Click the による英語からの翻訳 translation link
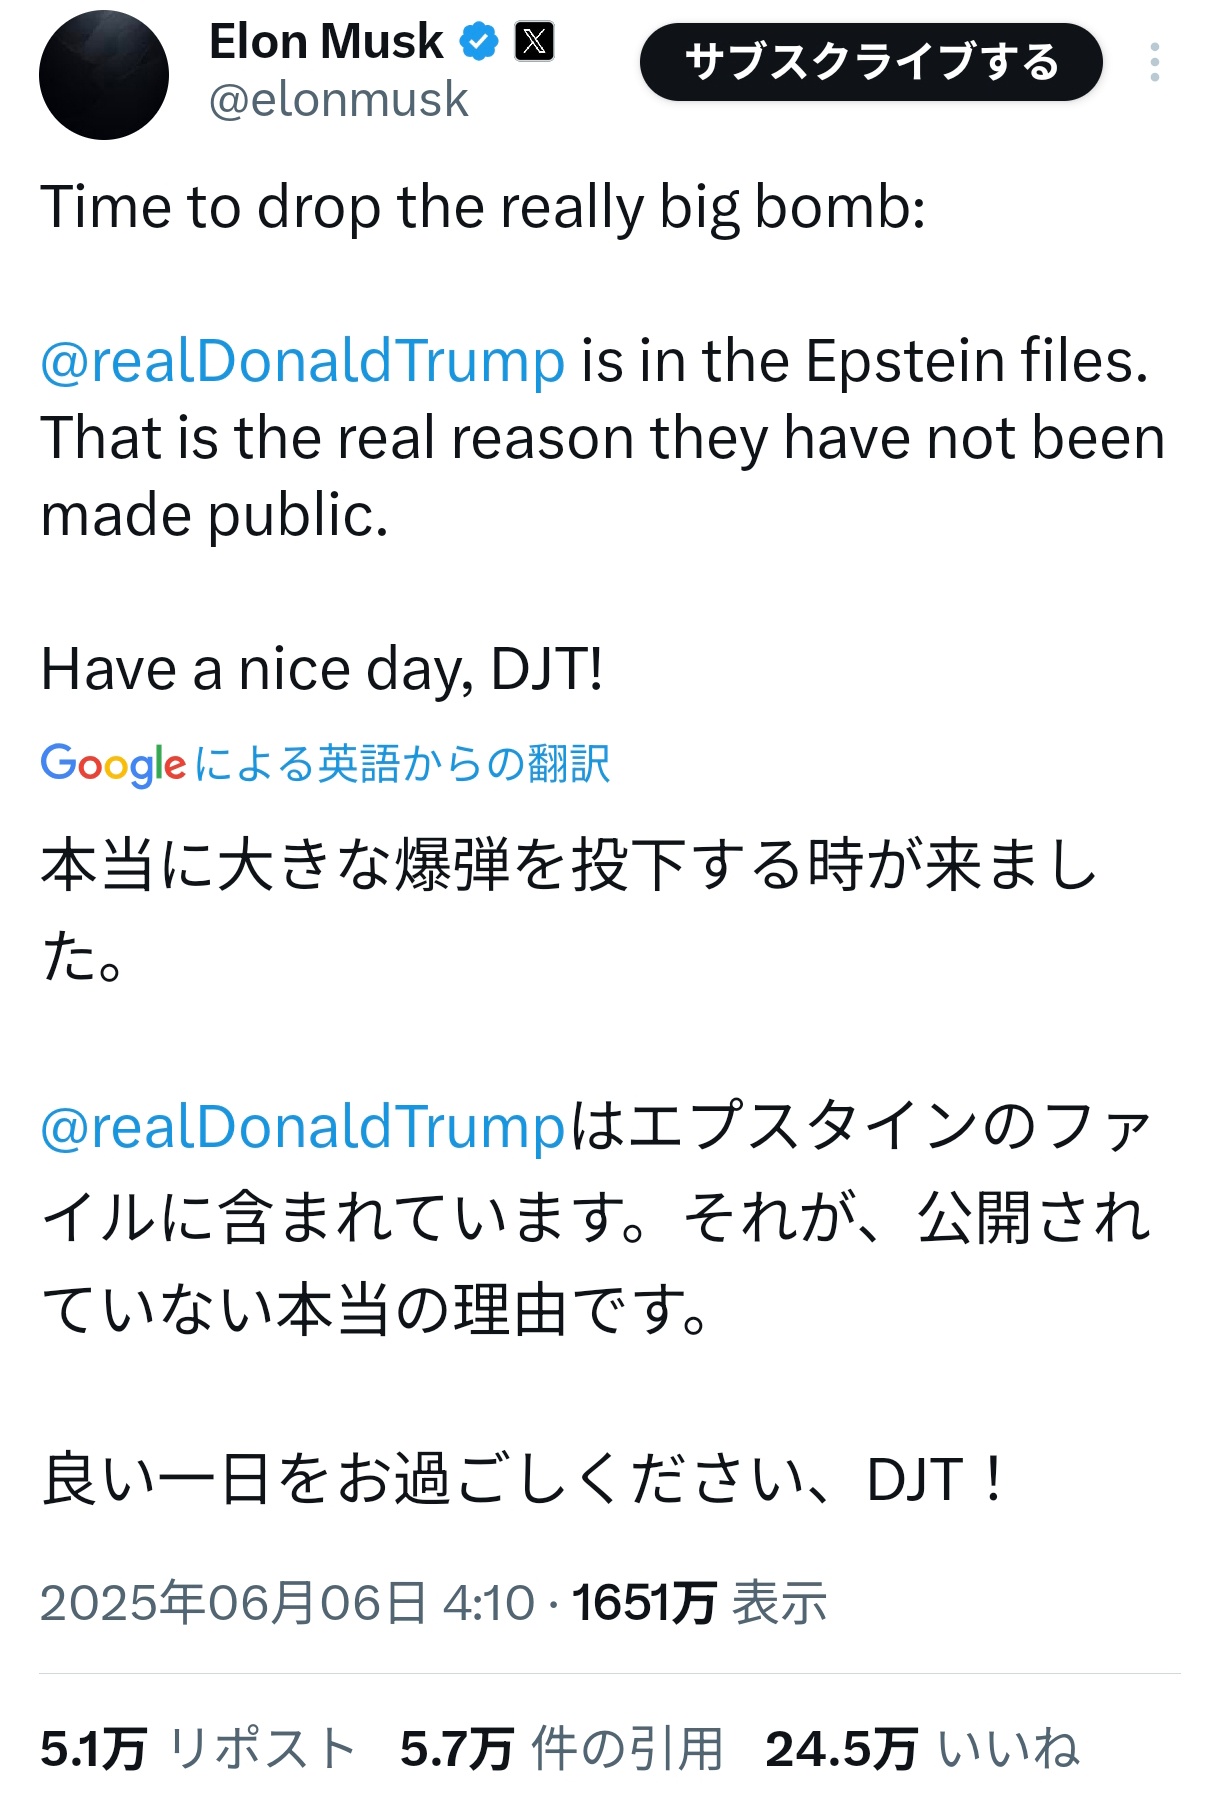Viewport: 1220px width, 1807px height. coord(401,765)
